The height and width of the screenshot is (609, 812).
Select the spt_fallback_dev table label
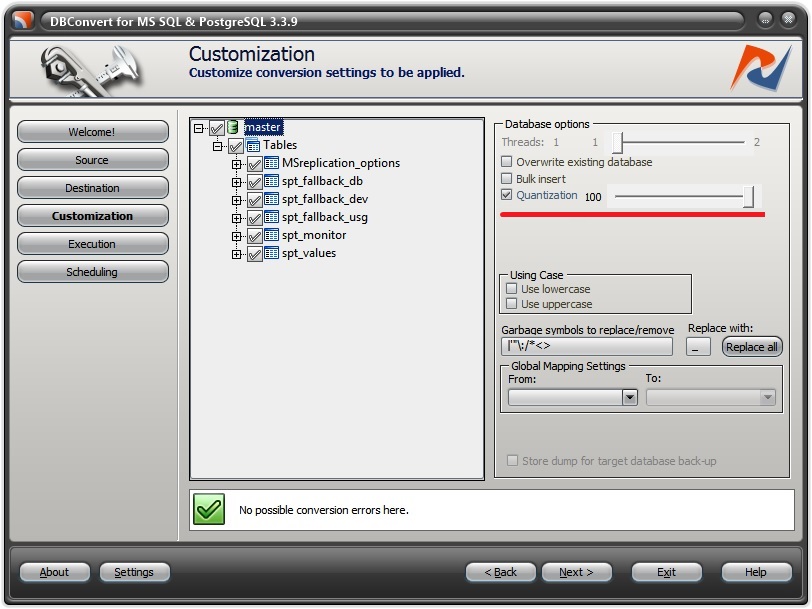(x=325, y=199)
